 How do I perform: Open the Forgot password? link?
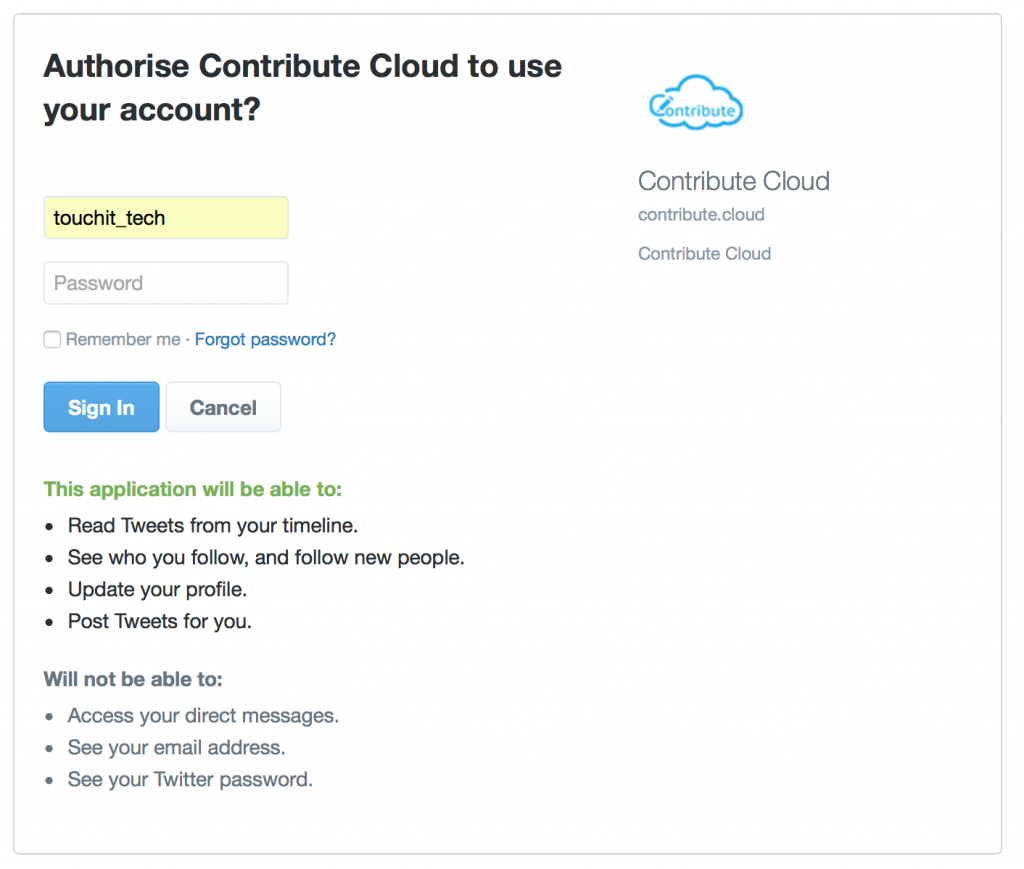pyautogui.click(x=265, y=340)
